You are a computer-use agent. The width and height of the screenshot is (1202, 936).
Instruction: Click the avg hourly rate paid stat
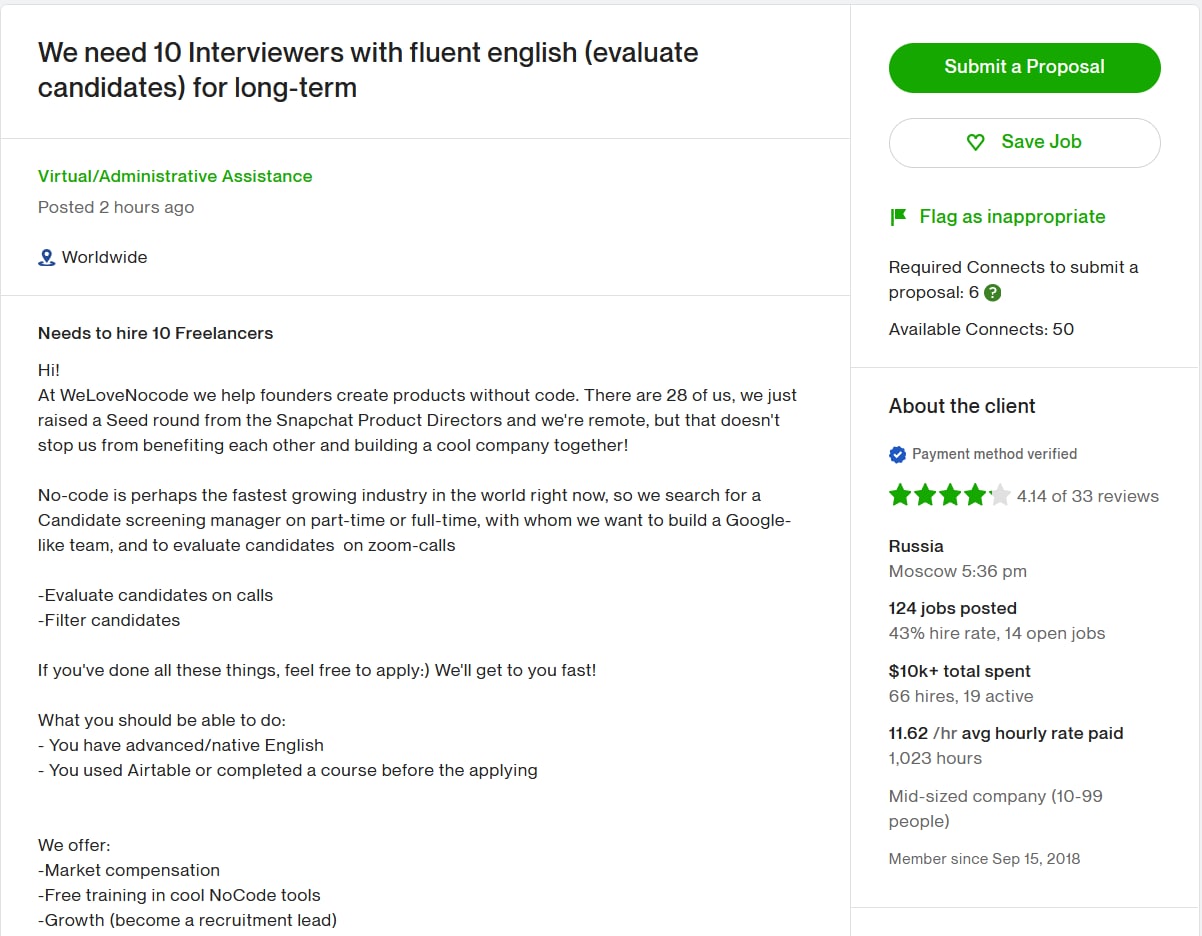[x=1005, y=733]
